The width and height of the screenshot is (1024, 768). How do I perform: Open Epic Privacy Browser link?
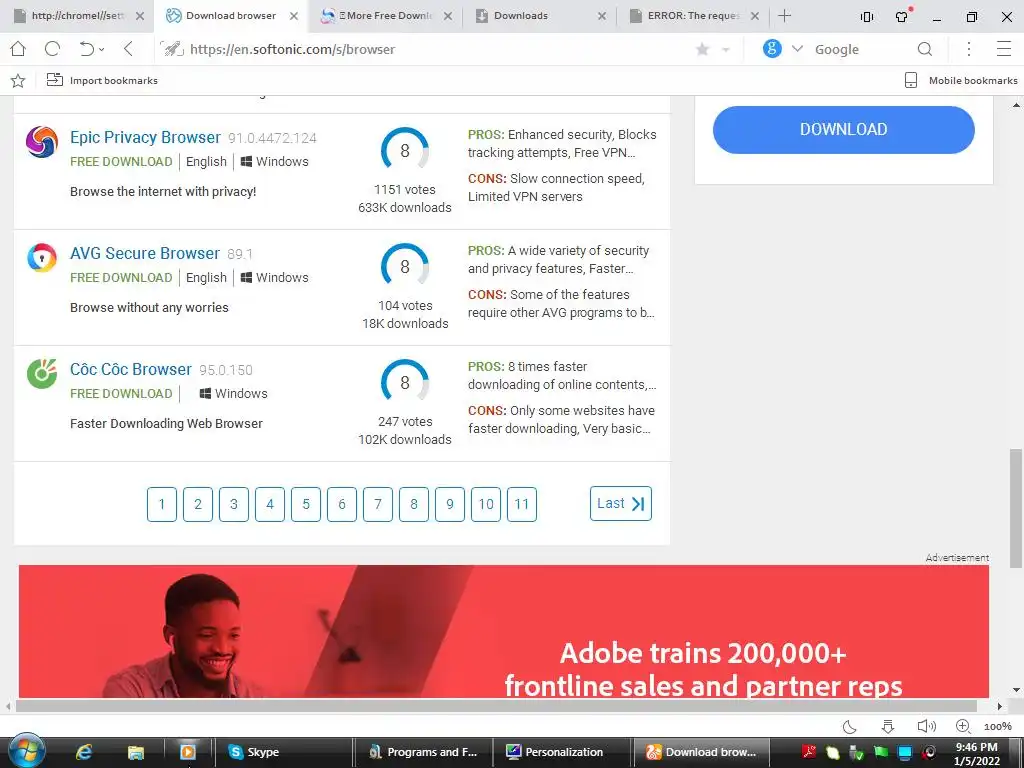[x=145, y=137]
